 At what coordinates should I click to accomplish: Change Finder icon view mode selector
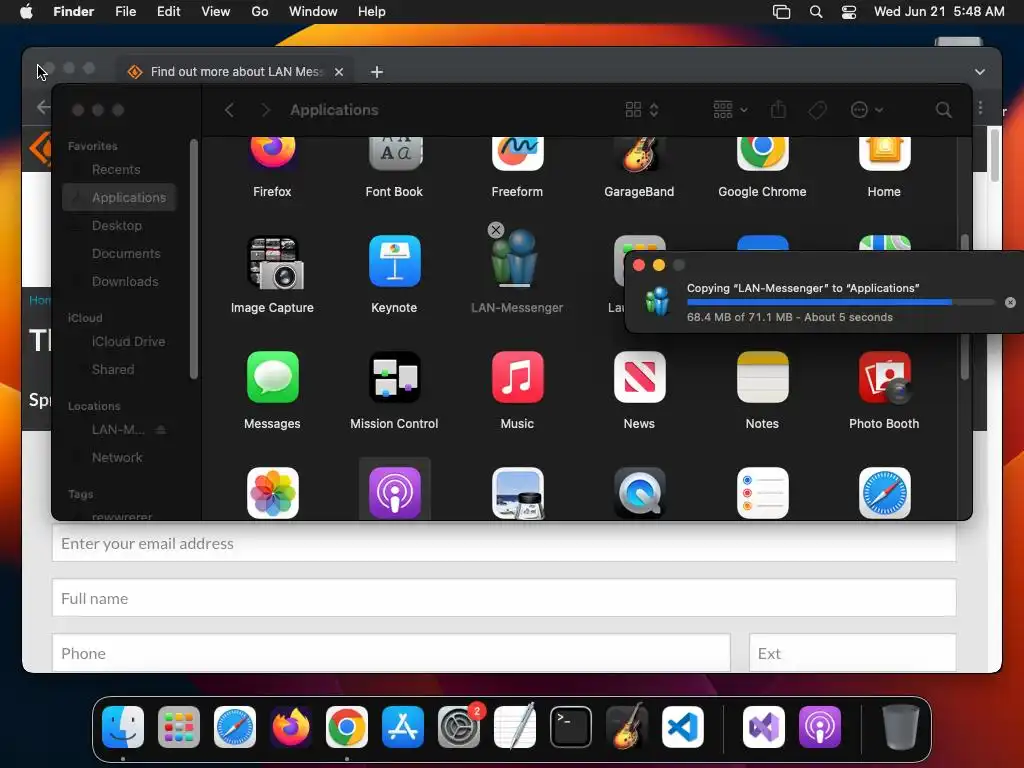coord(641,110)
